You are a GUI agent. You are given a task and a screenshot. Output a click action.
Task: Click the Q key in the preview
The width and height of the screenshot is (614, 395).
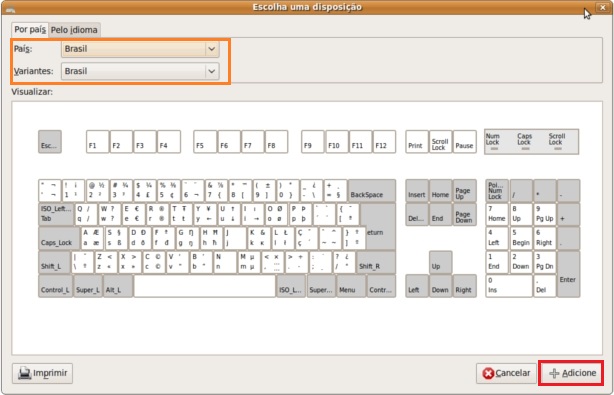pyautogui.click(x=86, y=215)
